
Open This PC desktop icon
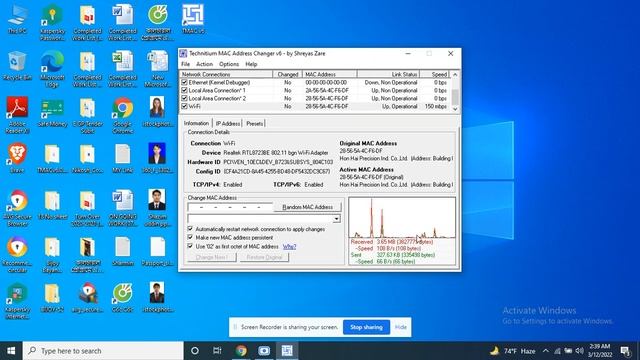pyautogui.click(x=17, y=18)
